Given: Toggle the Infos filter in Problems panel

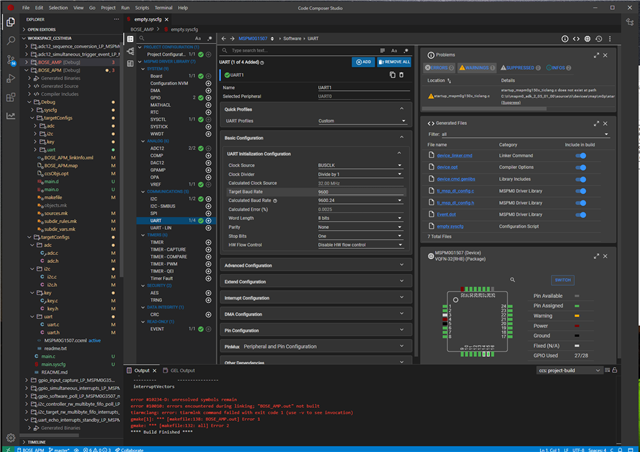Looking at the screenshot, I should click(558, 68).
